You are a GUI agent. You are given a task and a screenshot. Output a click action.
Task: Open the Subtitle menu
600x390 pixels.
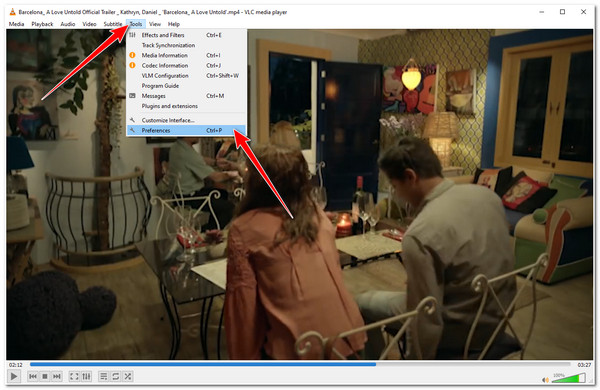pyautogui.click(x=112, y=24)
